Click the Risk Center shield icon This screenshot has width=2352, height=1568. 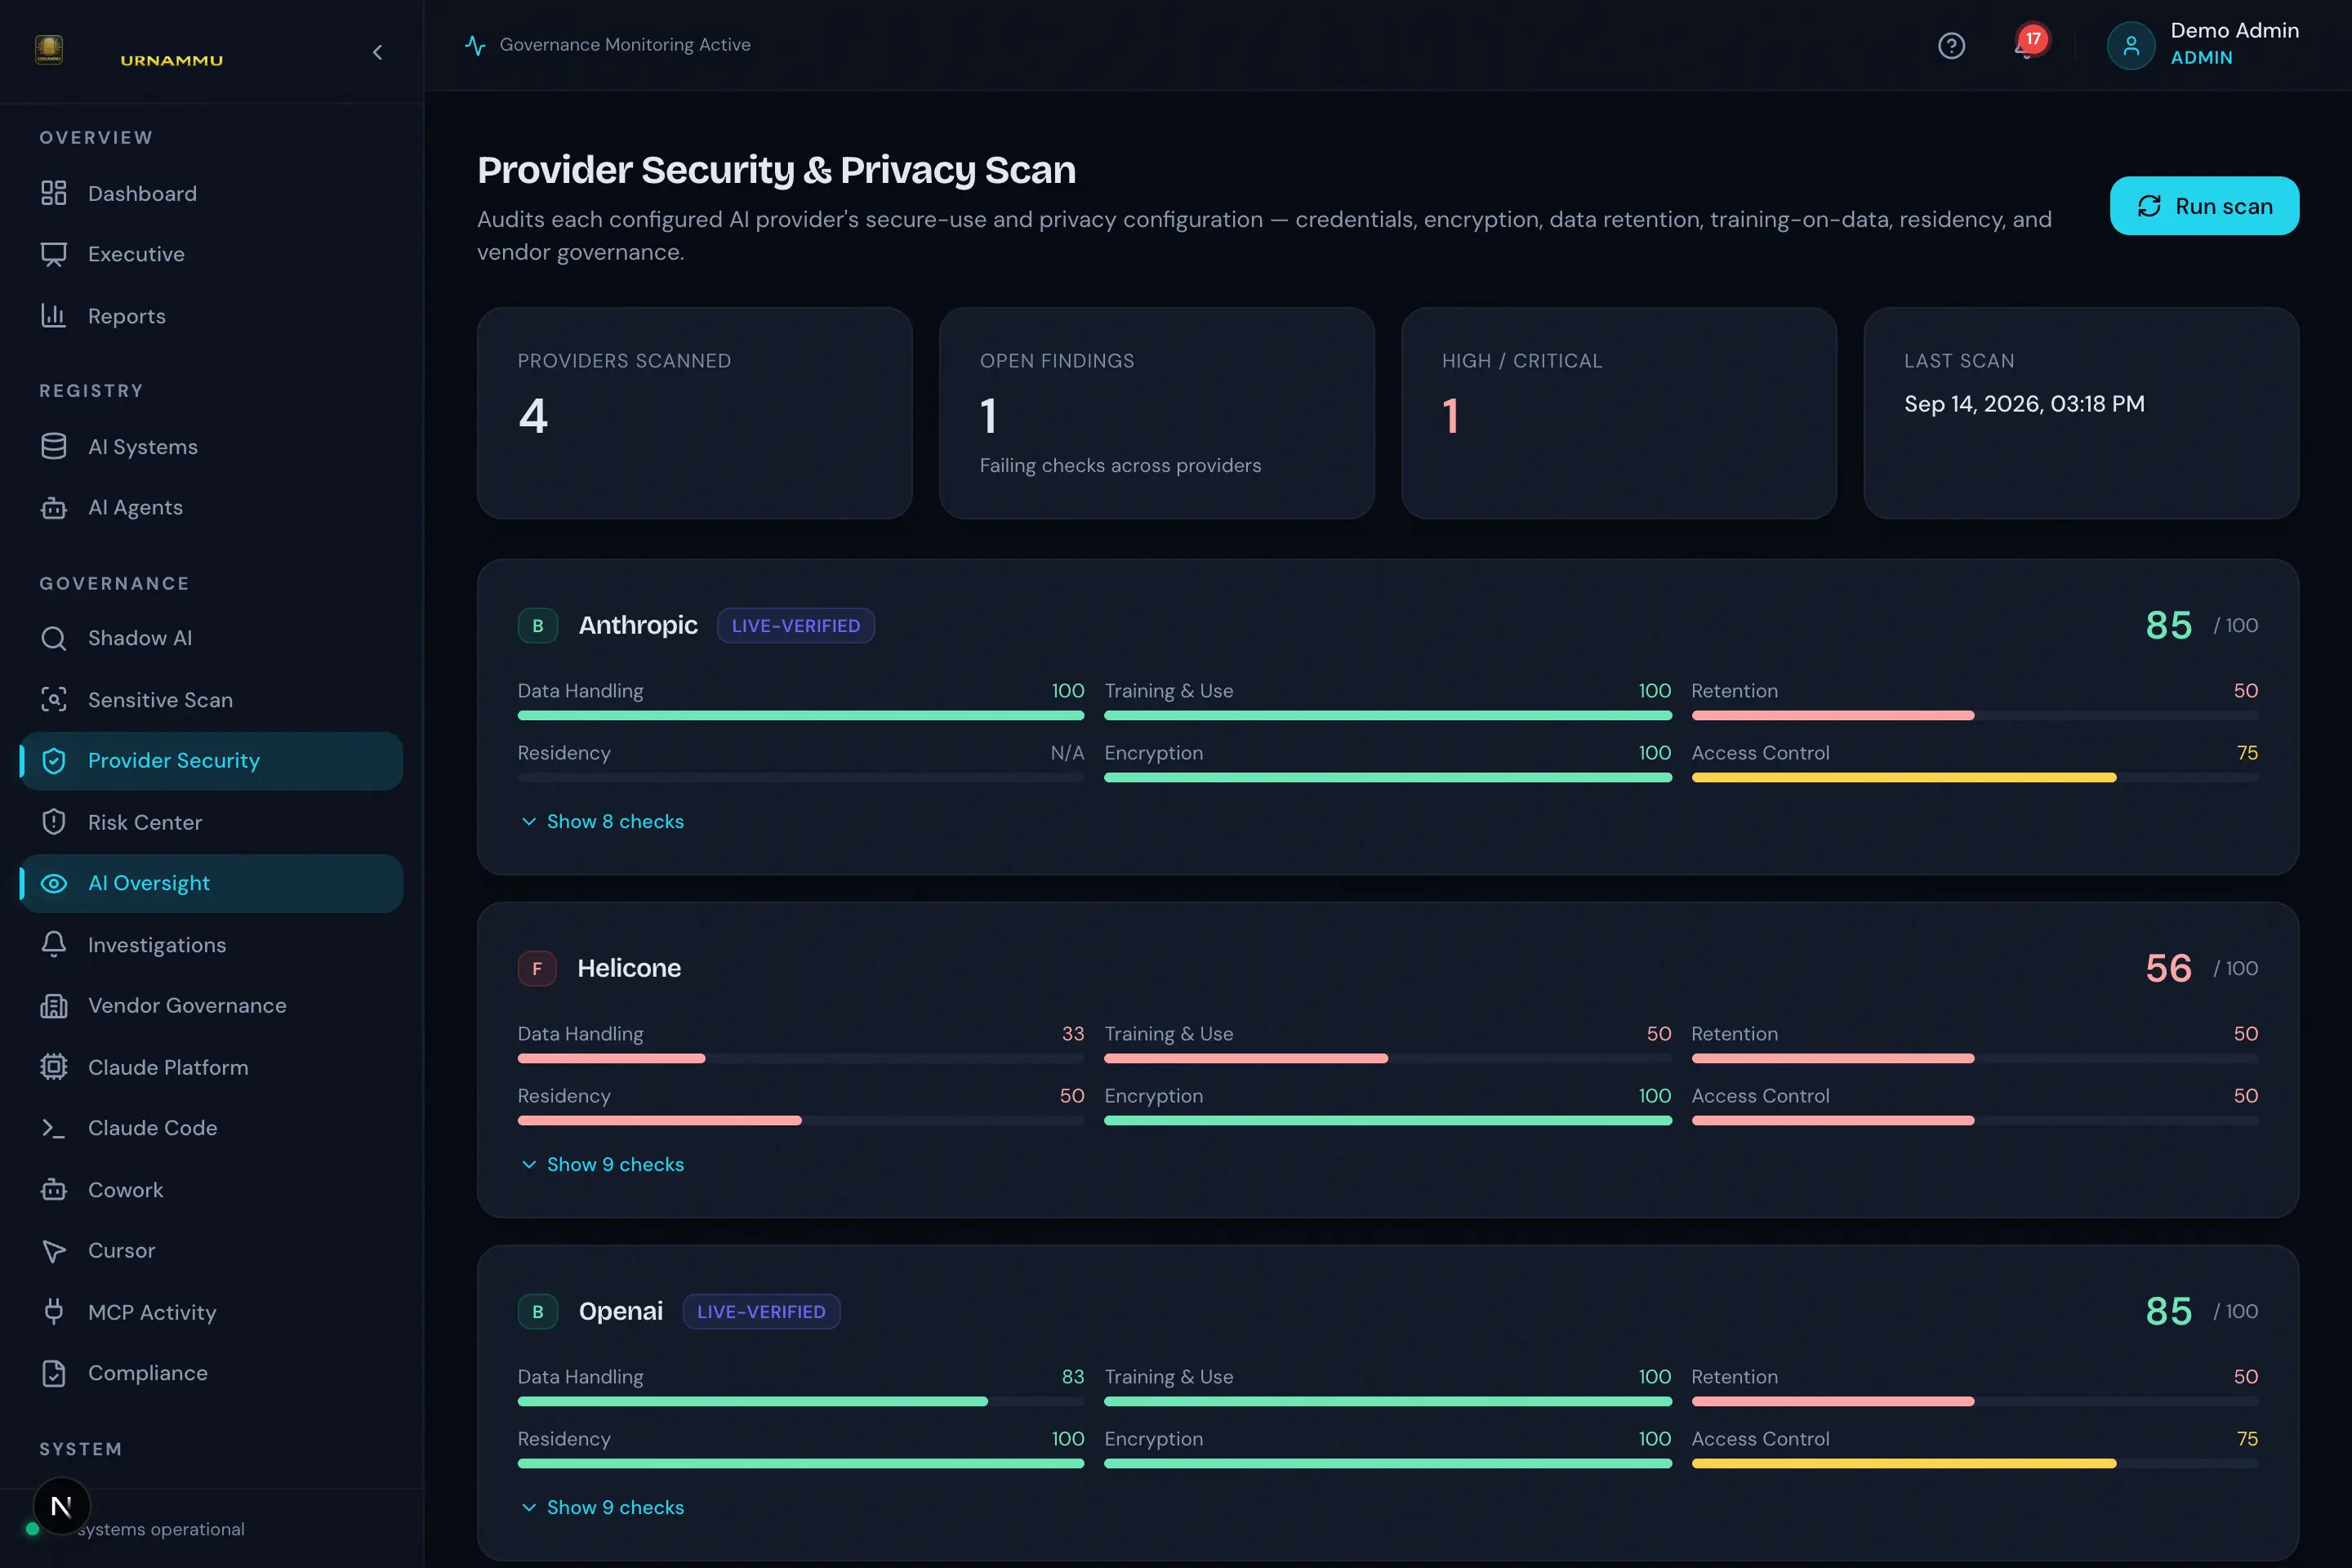pos(54,822)
